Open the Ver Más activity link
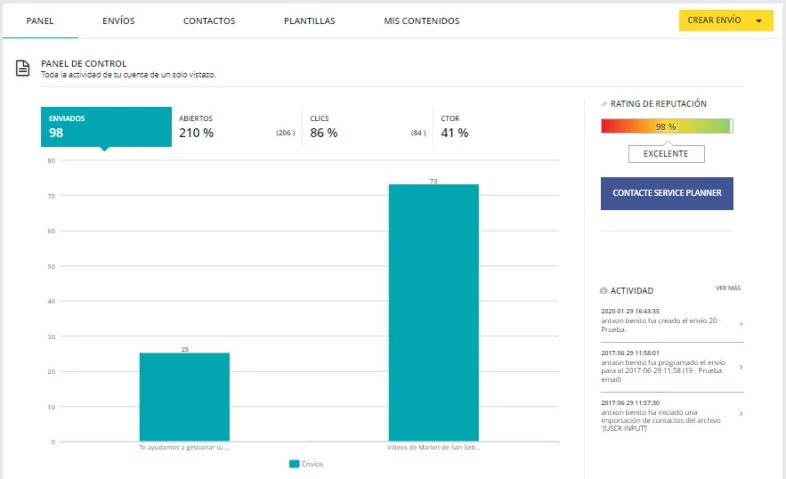 tap(728, 288)
